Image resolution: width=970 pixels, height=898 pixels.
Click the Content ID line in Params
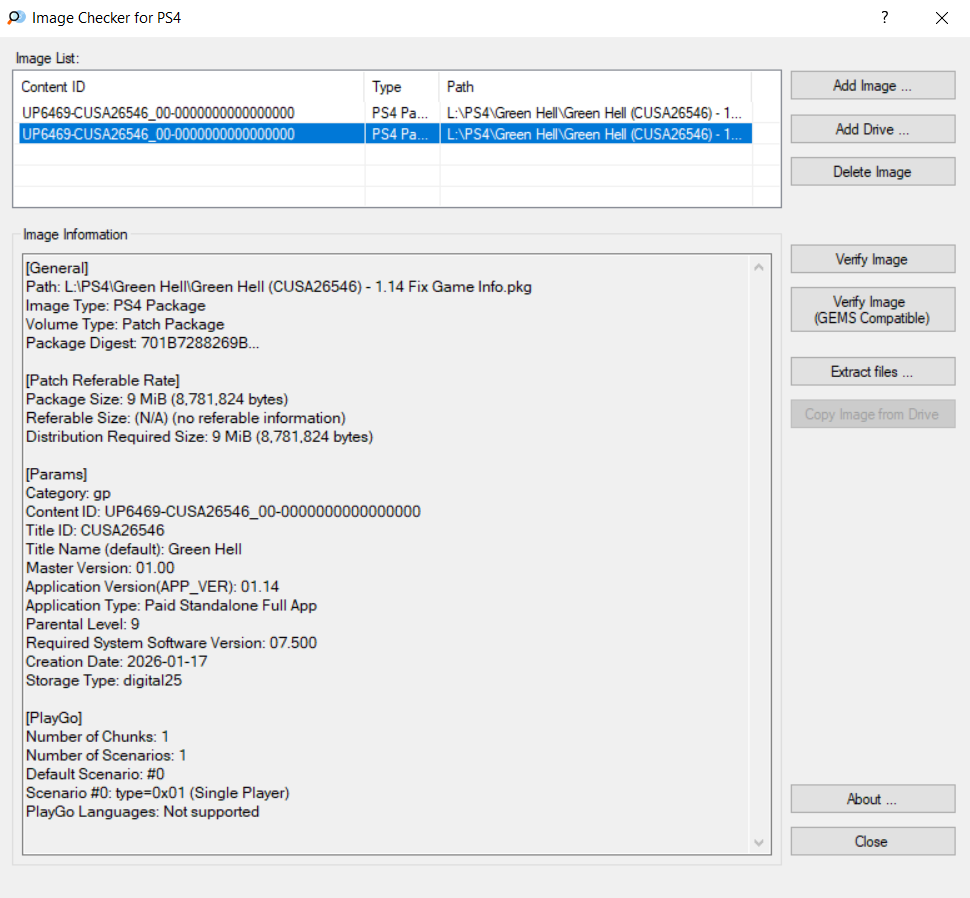pos(223,511)
